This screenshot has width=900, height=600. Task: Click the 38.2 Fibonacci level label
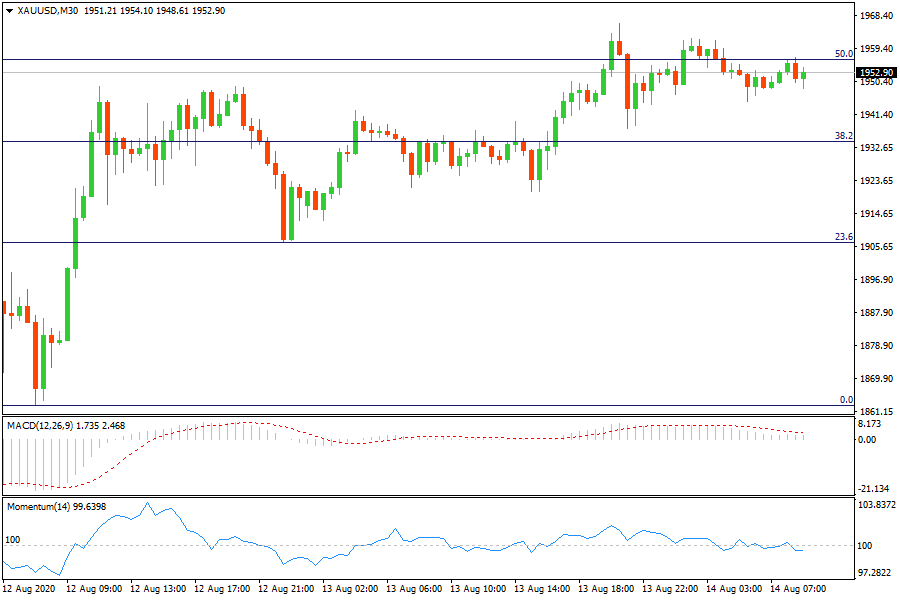(x=843, y=136)
